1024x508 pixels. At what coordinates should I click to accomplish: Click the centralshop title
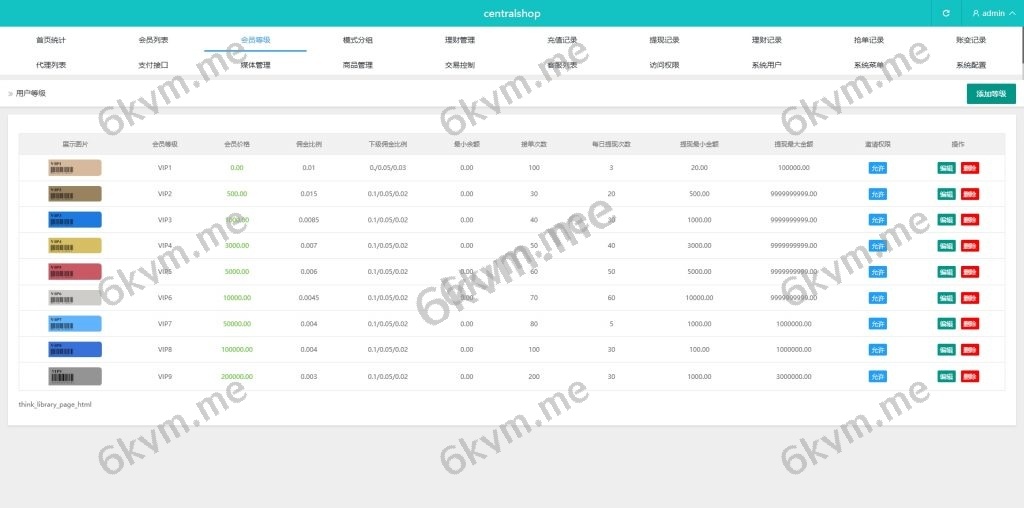[512, 13]
